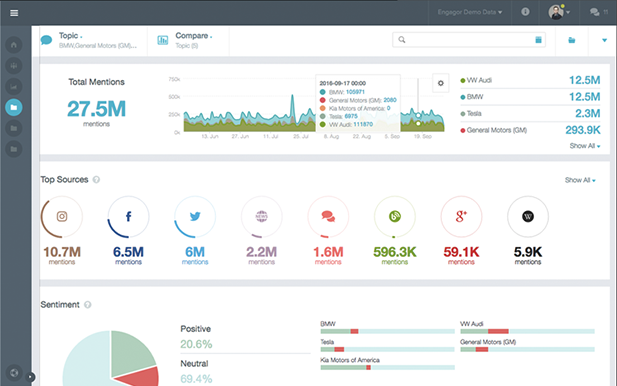Viewport: 617px width, 386px height.
Task: Expand Show All in Top Sources
Action: click(x=580, y=180)
